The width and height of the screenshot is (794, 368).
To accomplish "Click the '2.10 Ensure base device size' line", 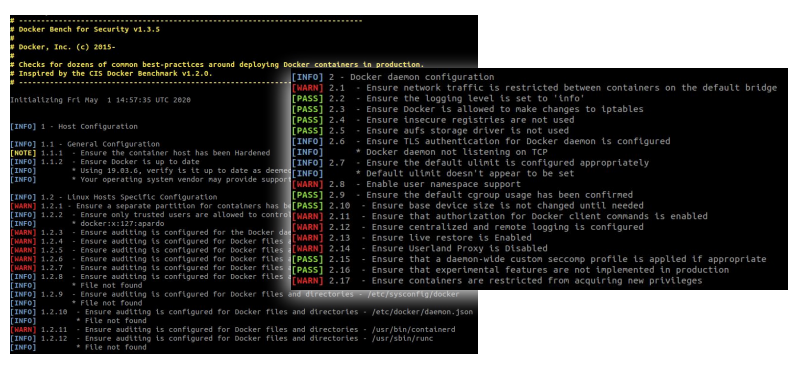I will (x=467, y=206).
